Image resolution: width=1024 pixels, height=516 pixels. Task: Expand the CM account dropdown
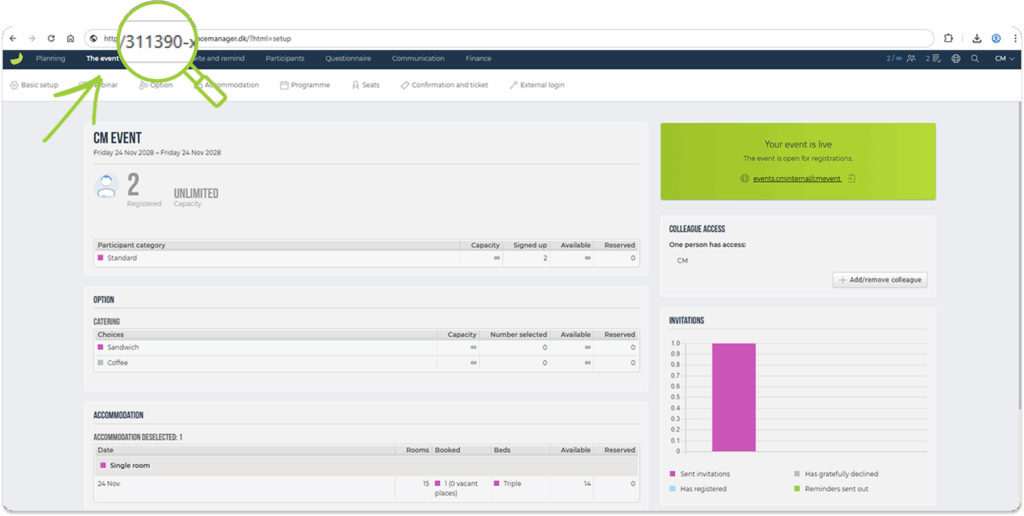tap(1004, 59)
